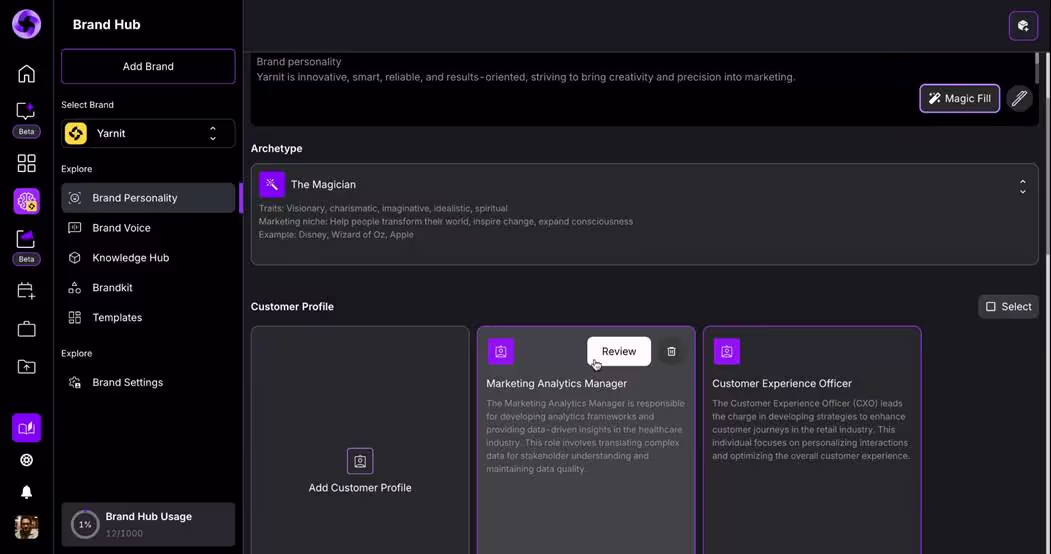
Task: Open Templates section
Action: point(148,318)
